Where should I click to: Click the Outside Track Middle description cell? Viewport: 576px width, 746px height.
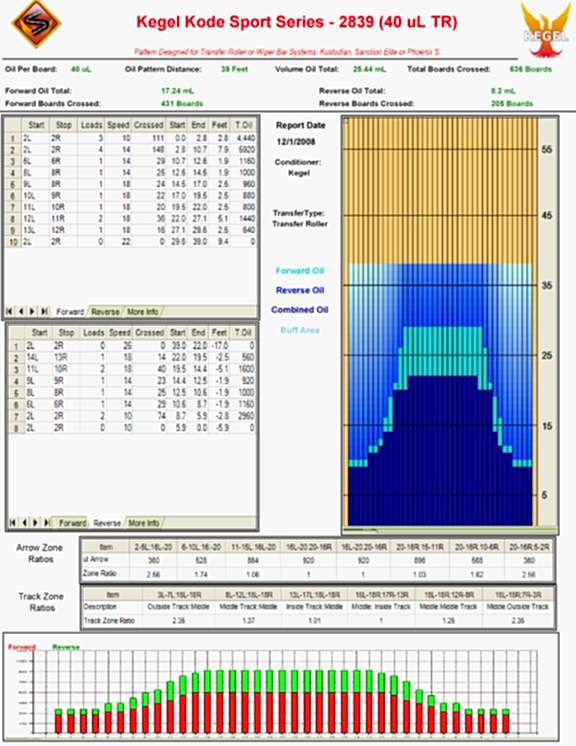click(x=178, y=607)
